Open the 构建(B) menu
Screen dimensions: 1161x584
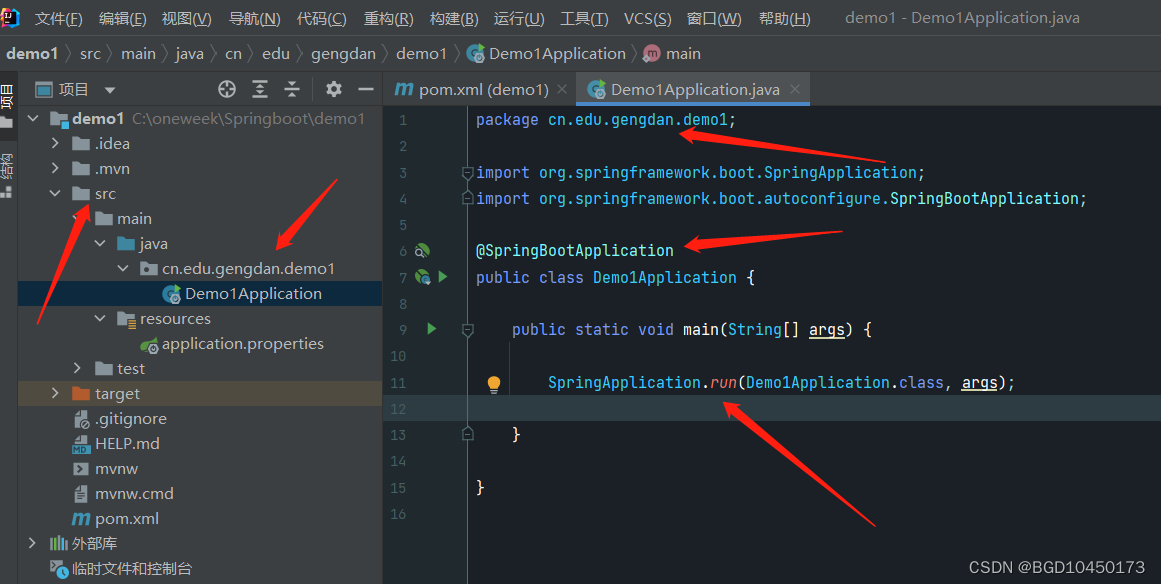click(454, 19)
